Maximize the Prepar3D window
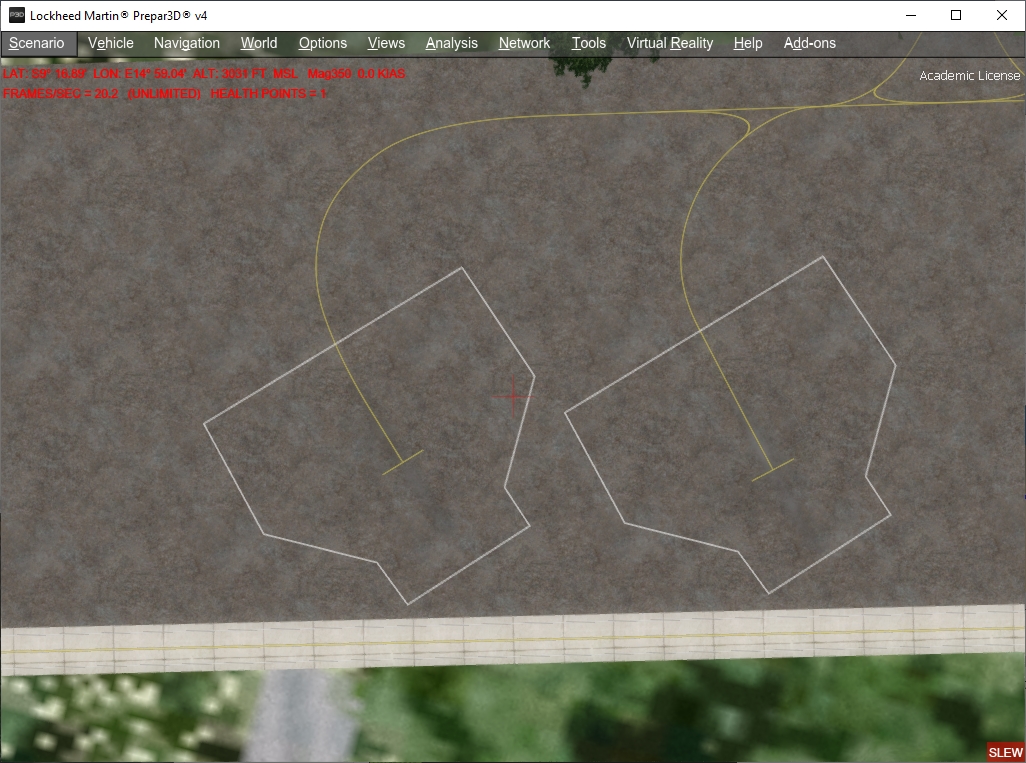Viewport: 1026px width, 763px height. click(956, 15)
